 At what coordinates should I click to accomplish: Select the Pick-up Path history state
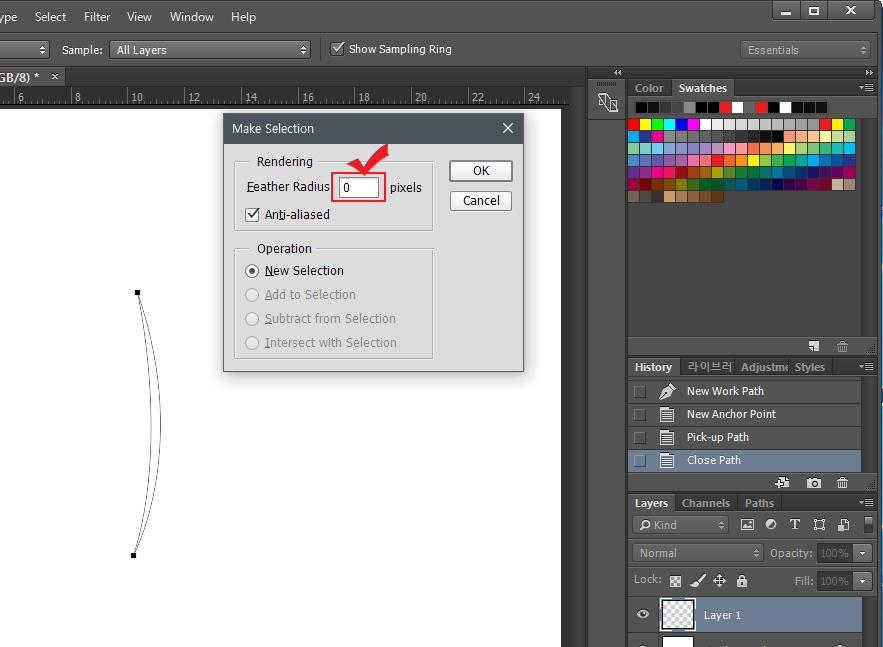(744, 438)
